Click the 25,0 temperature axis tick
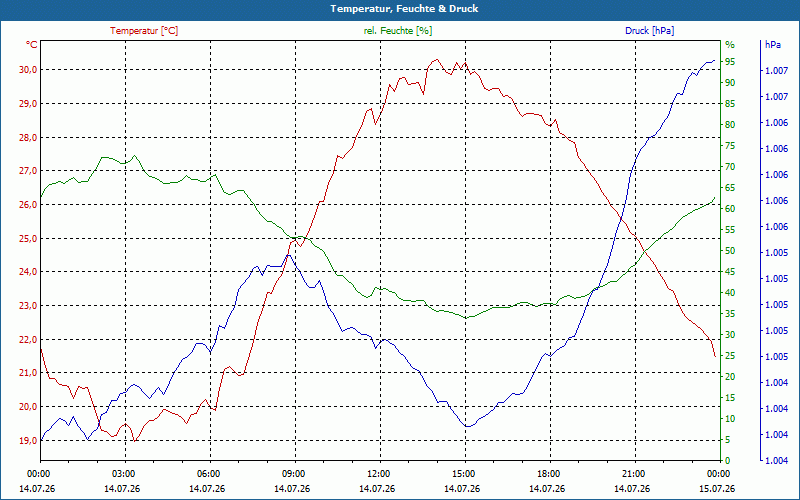 [x=29, y=238]
